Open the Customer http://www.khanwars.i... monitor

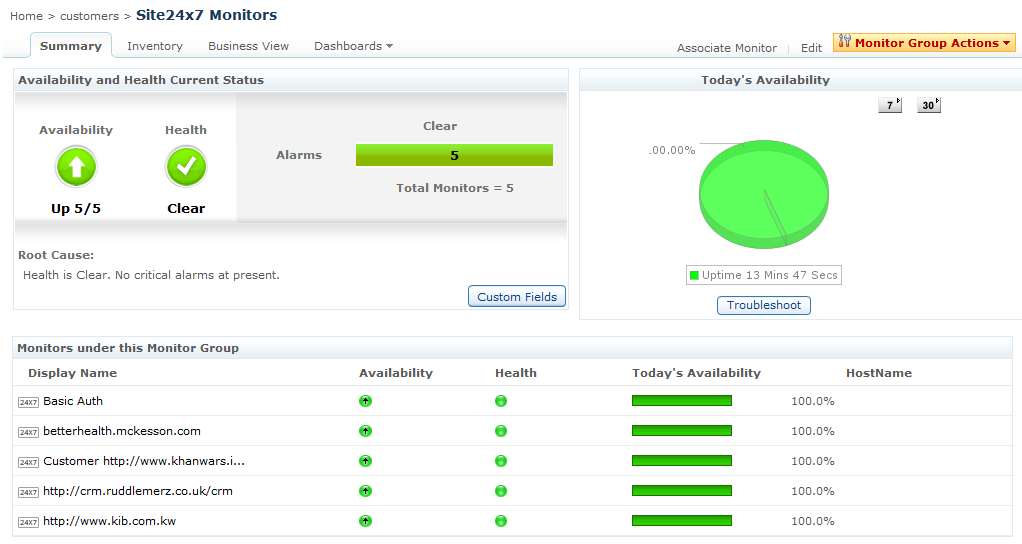(x=144, y=461)
